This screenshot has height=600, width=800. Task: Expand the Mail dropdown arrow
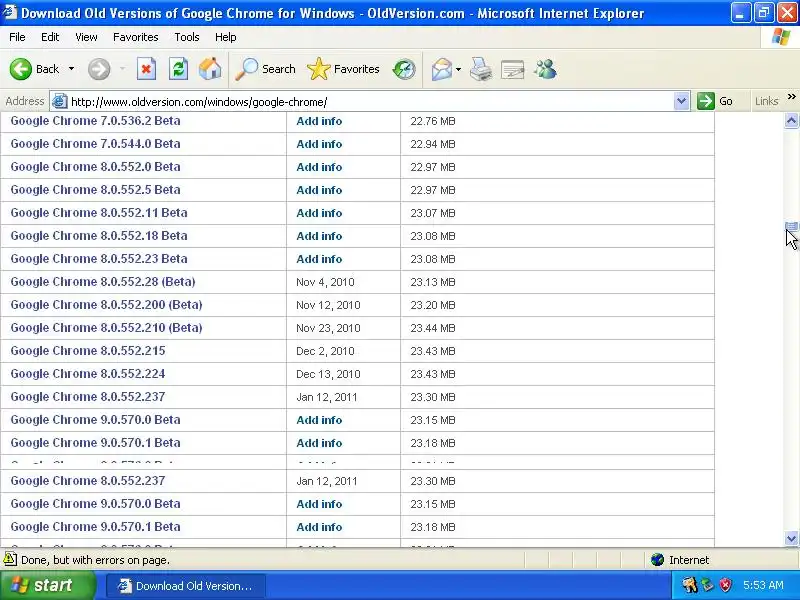(458, 69)
